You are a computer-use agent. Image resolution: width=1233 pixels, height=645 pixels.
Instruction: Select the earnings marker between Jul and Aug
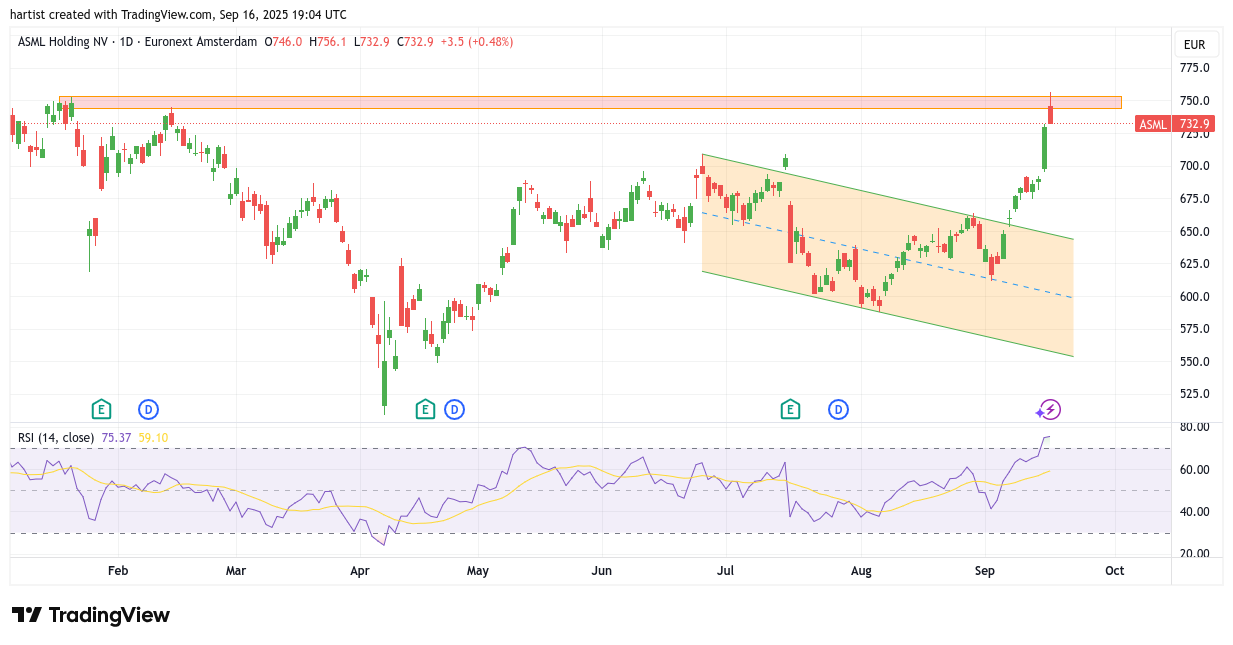click(790, 409)
